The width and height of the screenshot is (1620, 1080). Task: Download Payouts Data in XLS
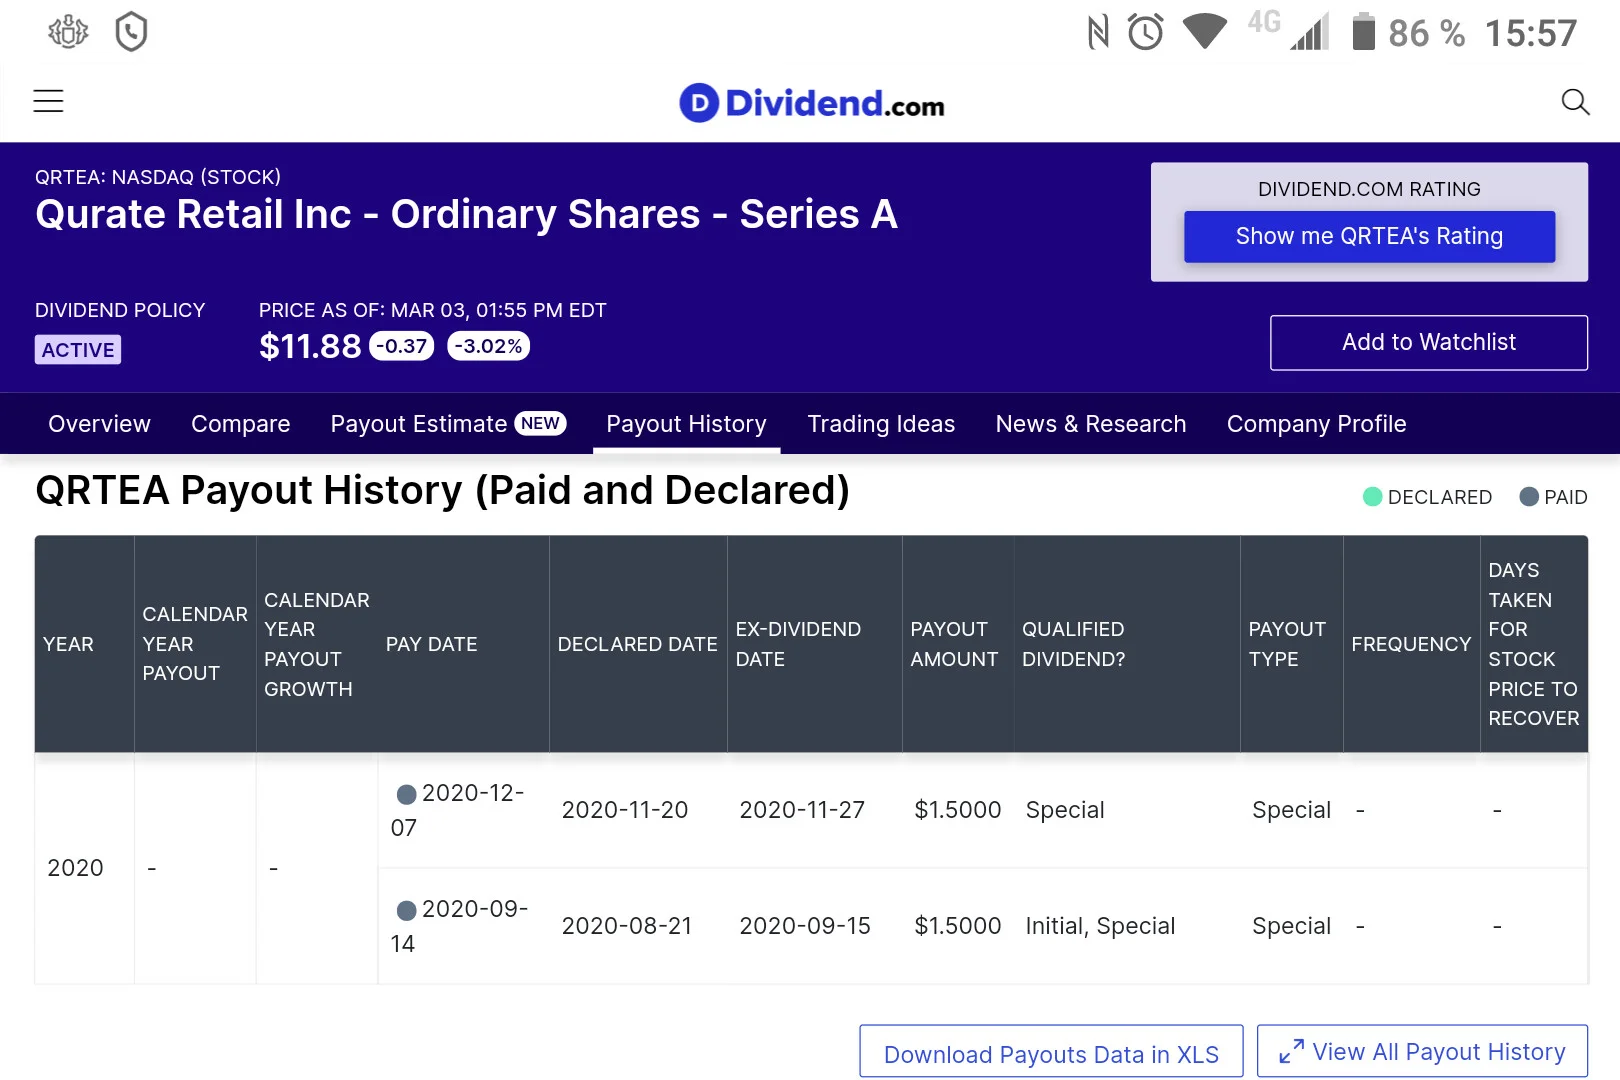pos(1051,1053)
